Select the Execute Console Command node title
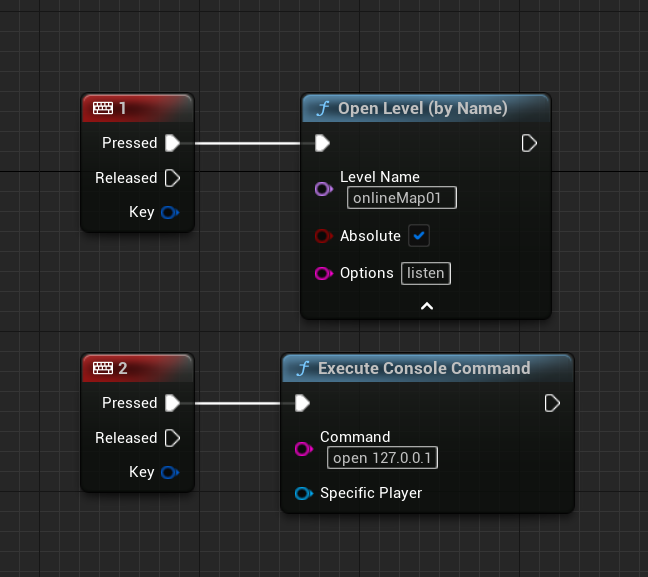This screenshot has height=577, width=648. (424, 368)
